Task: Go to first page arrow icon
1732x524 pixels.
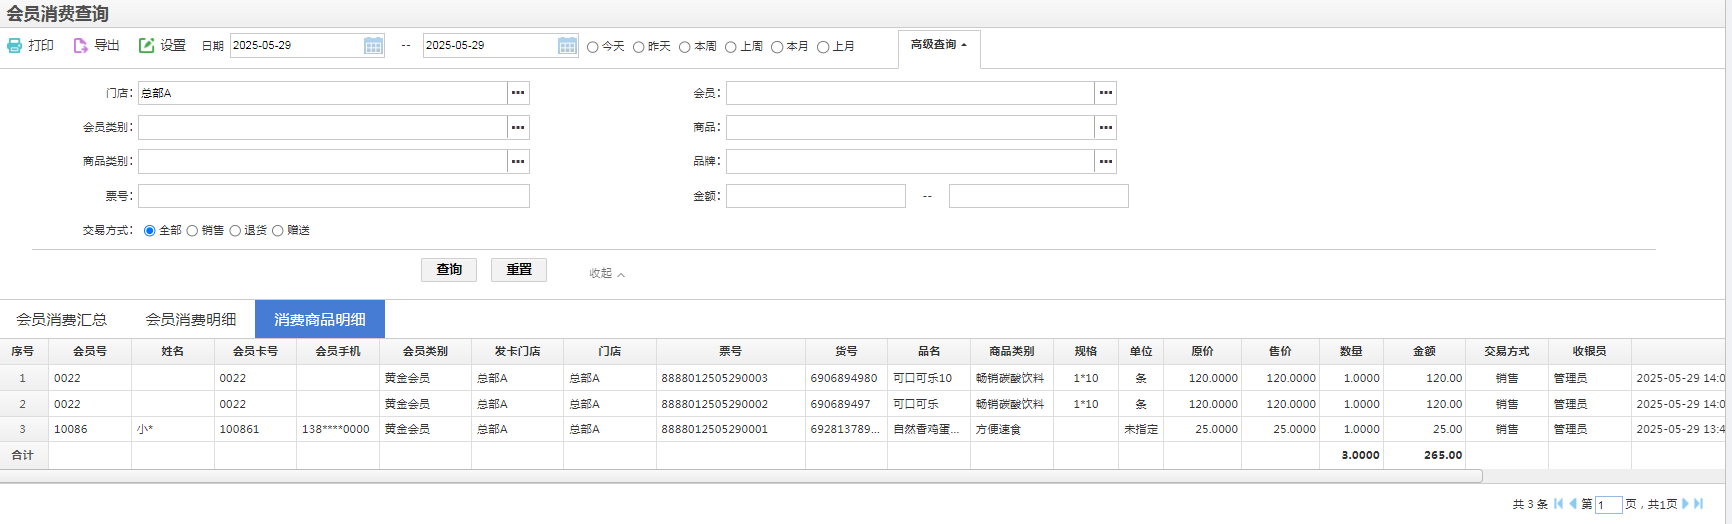Action: [x=1558, y=504]
